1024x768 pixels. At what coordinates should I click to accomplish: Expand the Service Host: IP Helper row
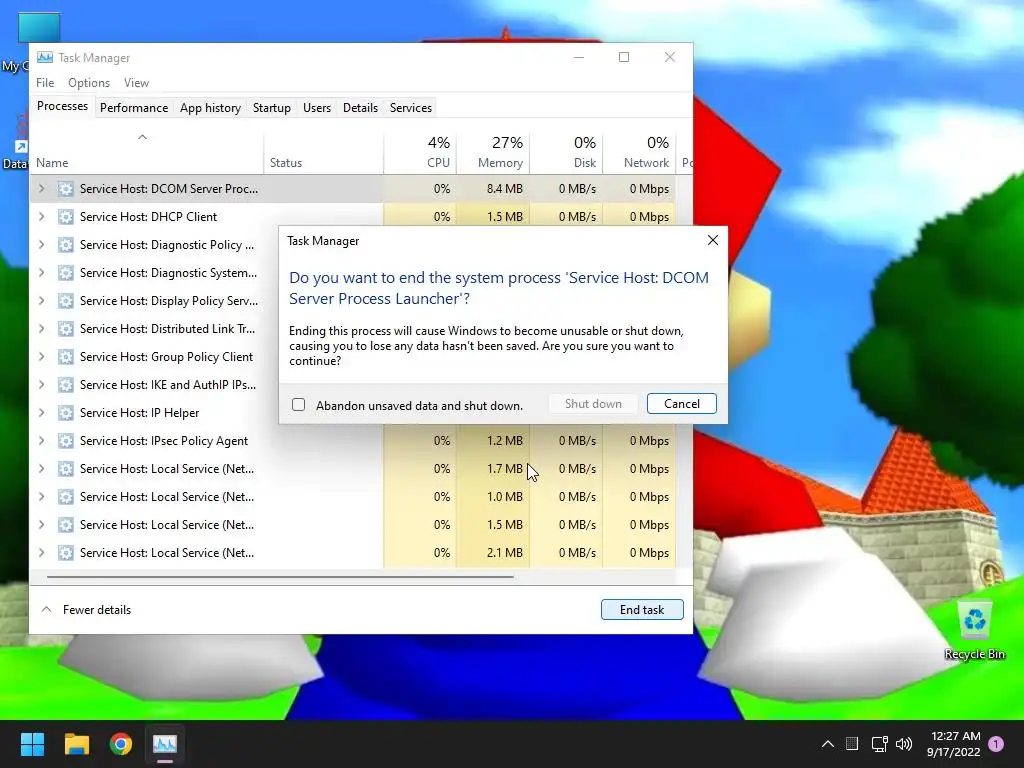tap(42, 413)
